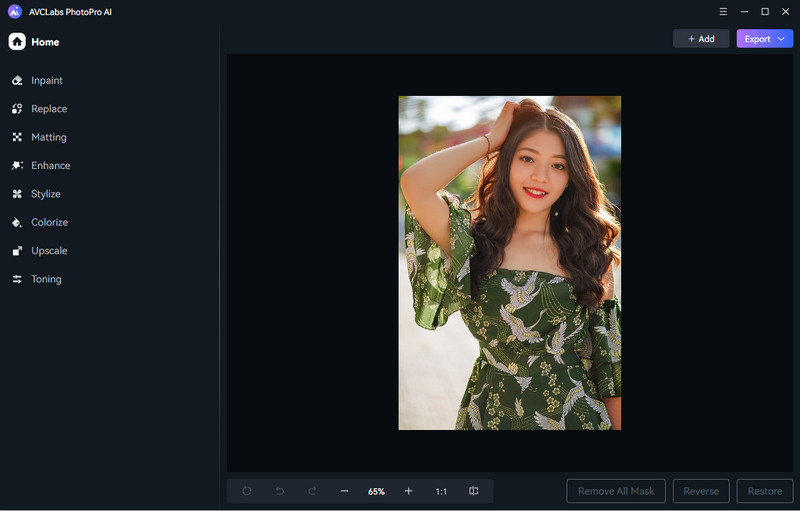Open the Home page
This screenshot has width=800, height=511.
click(x=34, y=42)
